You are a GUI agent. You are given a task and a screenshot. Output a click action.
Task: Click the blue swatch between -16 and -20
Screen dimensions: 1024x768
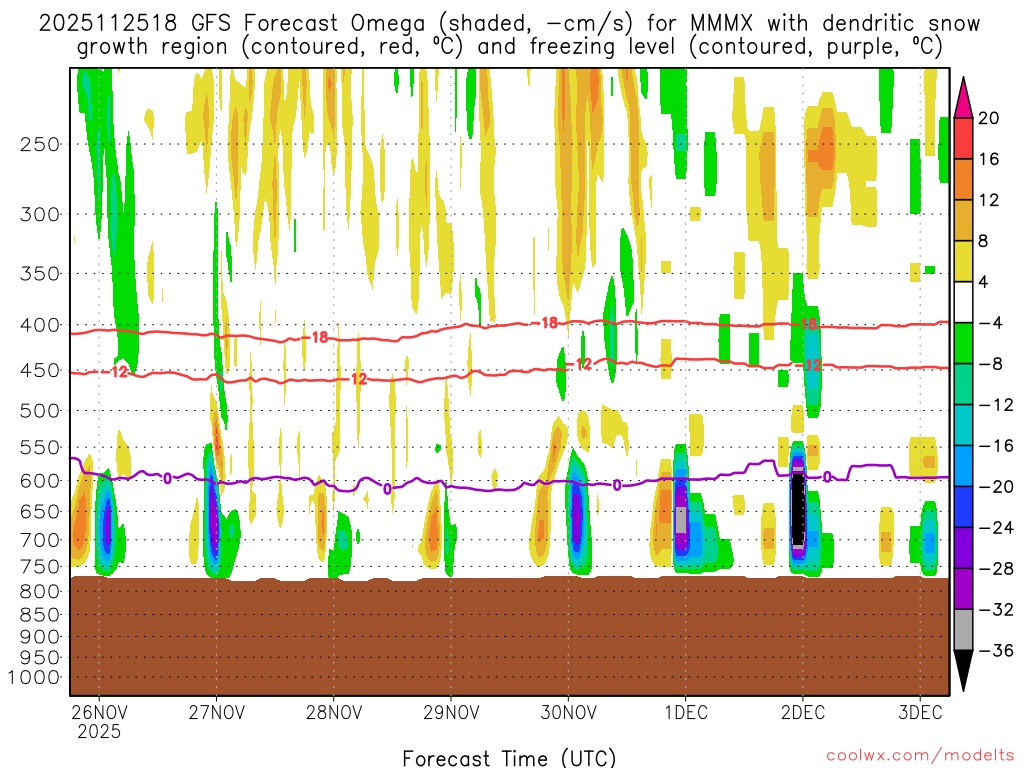click(963, 466)
